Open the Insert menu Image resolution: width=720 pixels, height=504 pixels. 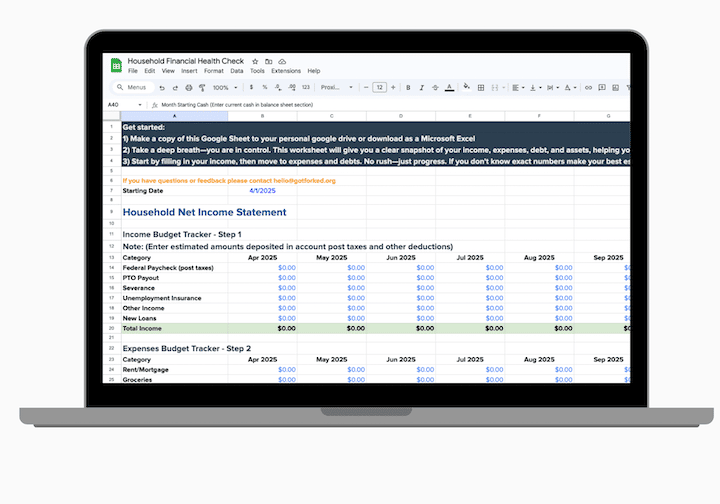189,71
